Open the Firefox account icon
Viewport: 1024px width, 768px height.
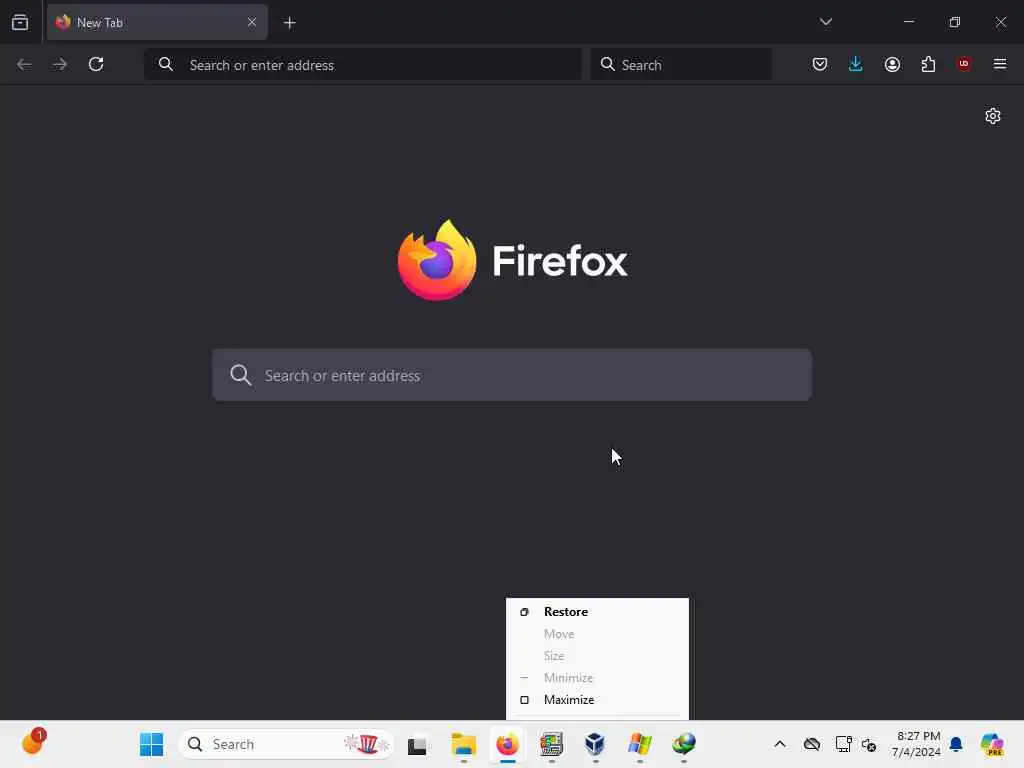pos(892,64)
